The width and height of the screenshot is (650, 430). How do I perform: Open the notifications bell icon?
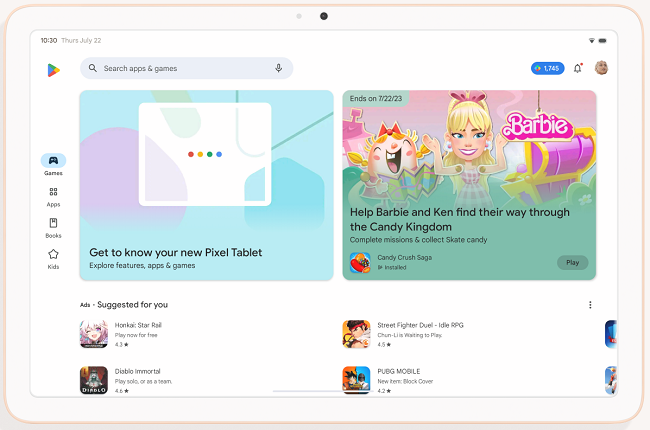pyautogui.click(x=577, y=68)
